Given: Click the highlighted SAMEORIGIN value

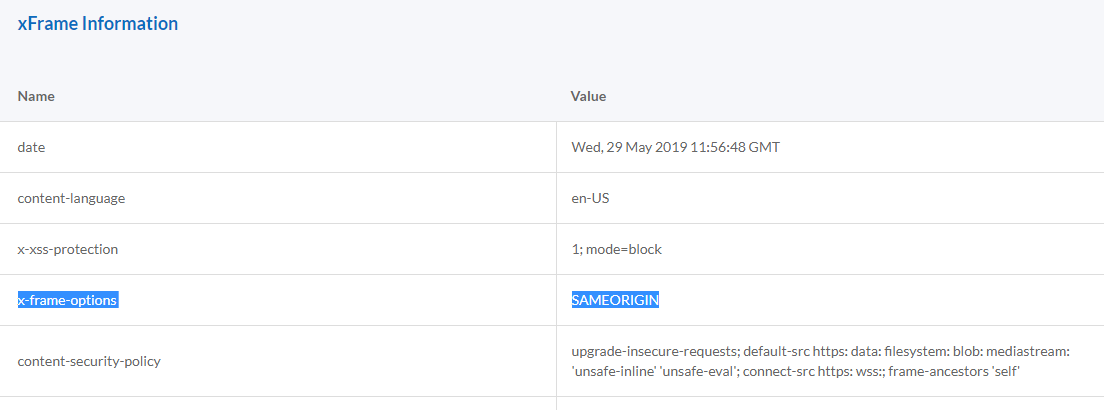Looking at the screenshot, I should 615,300.
